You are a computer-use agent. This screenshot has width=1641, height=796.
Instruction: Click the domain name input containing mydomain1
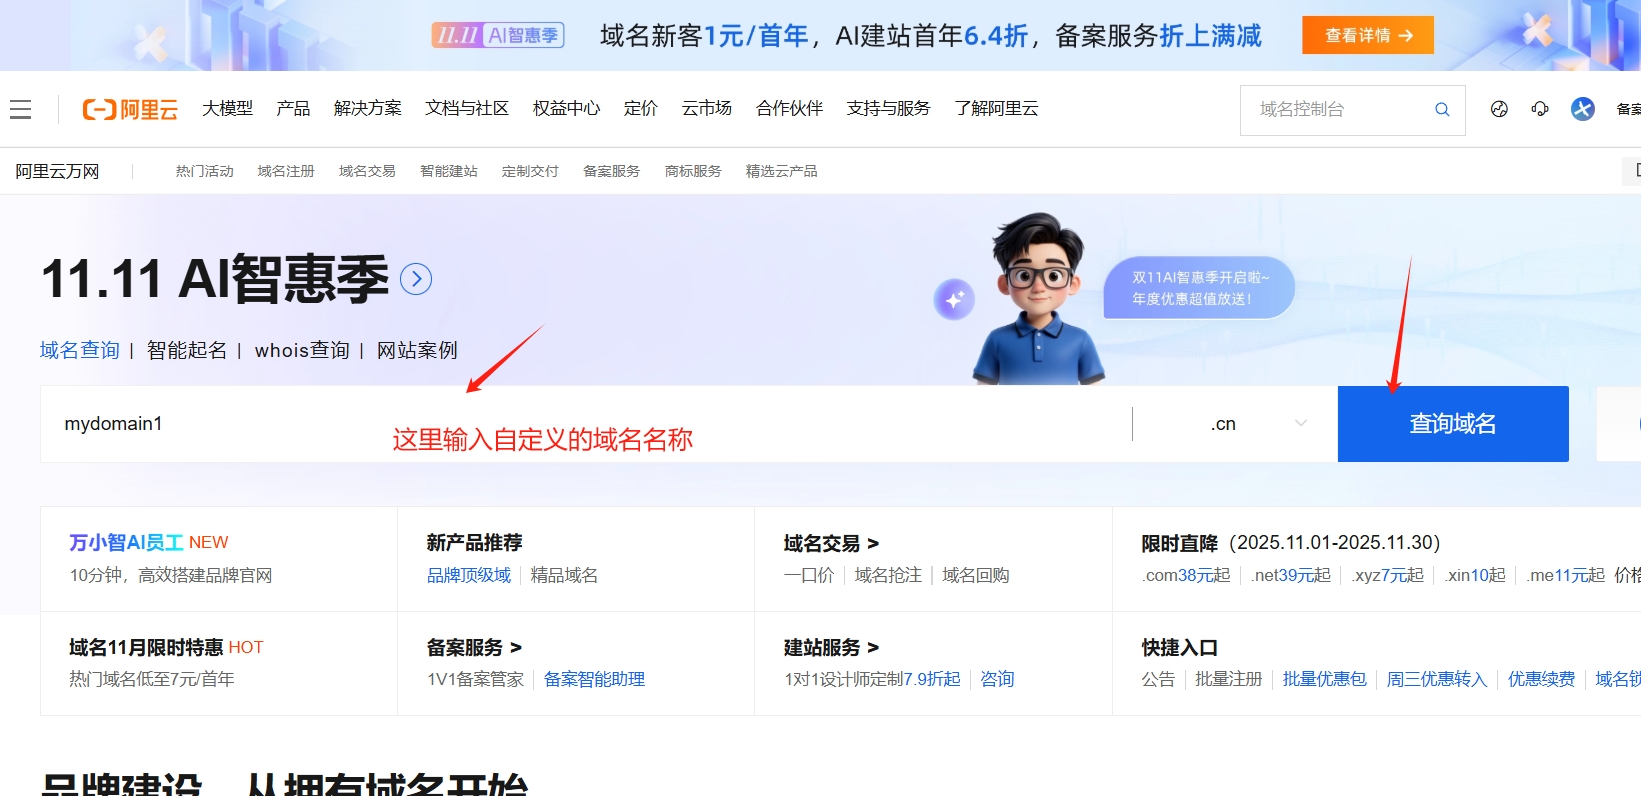click(580, 424)
